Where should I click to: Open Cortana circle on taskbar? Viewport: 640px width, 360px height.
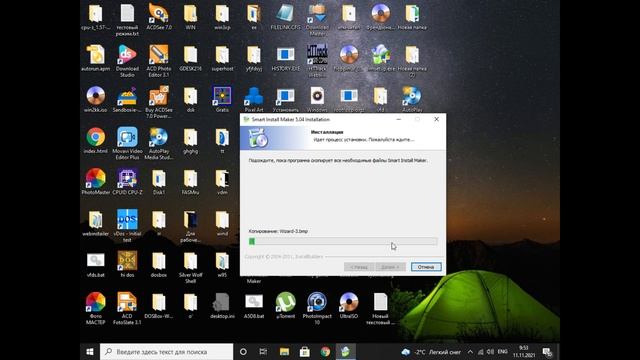coord(243,351)
